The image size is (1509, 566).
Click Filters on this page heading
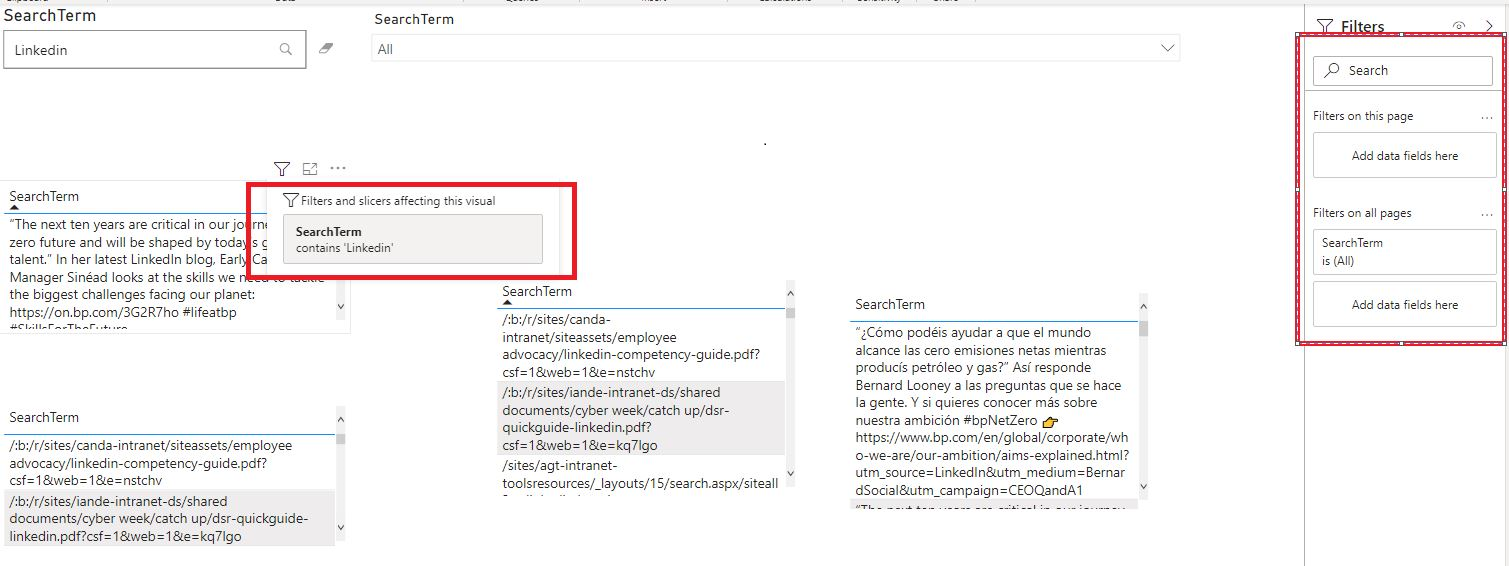pos(1363,116)
